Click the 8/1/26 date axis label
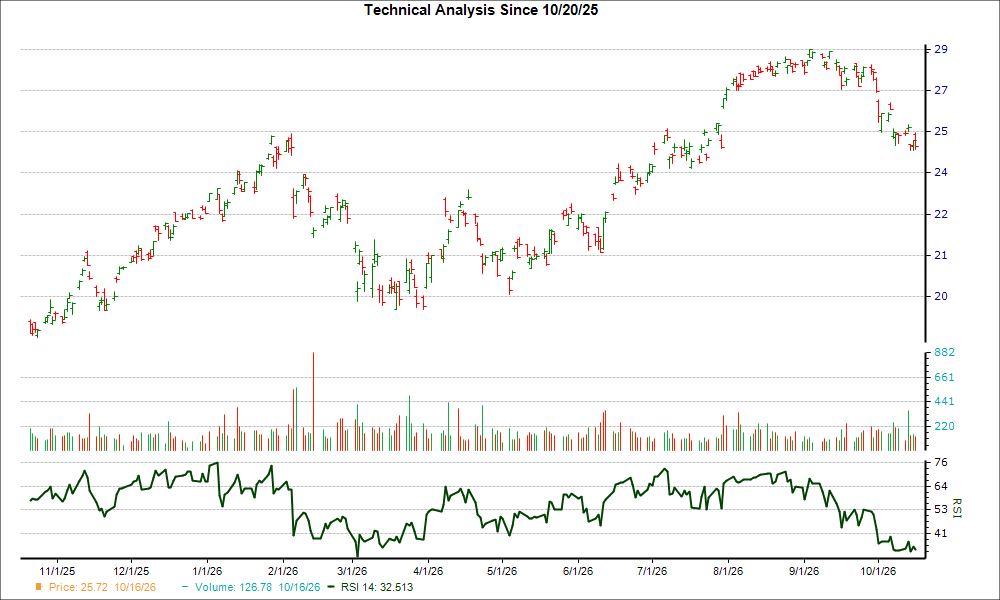Viewport: 1000px width, 600px height. click(x=728, y=571)
